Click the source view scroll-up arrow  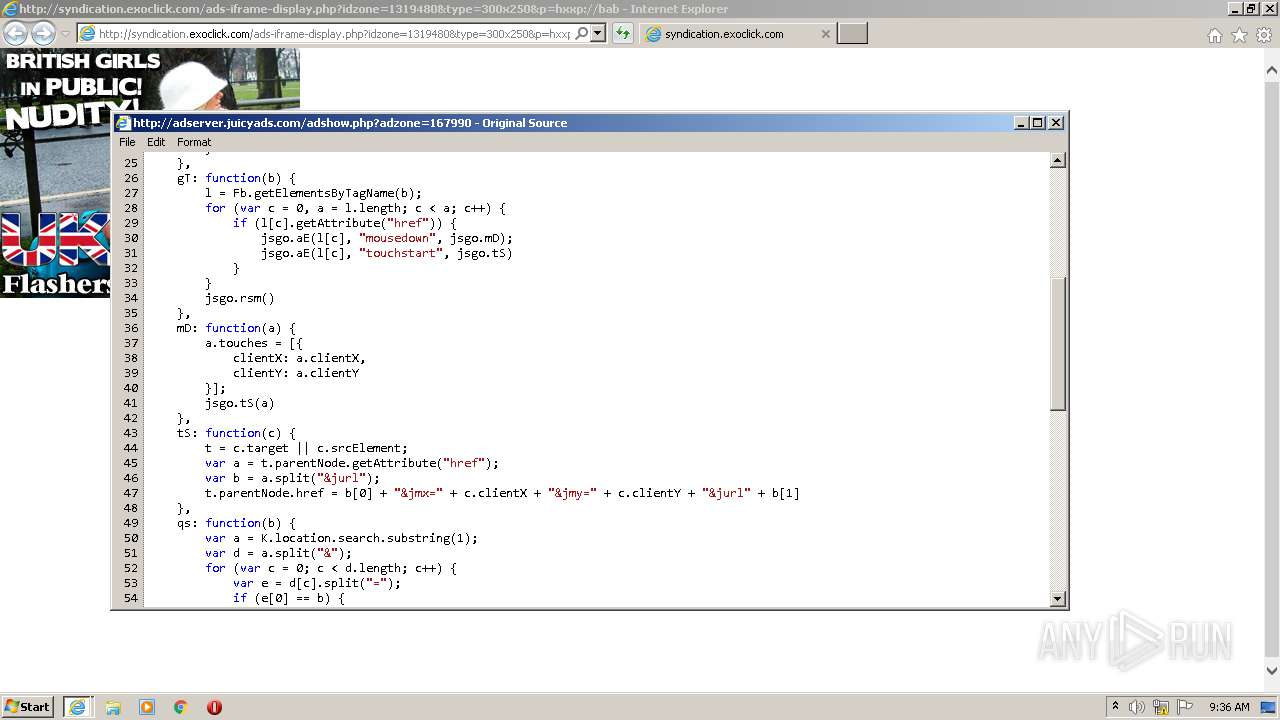coord(1058,160)
